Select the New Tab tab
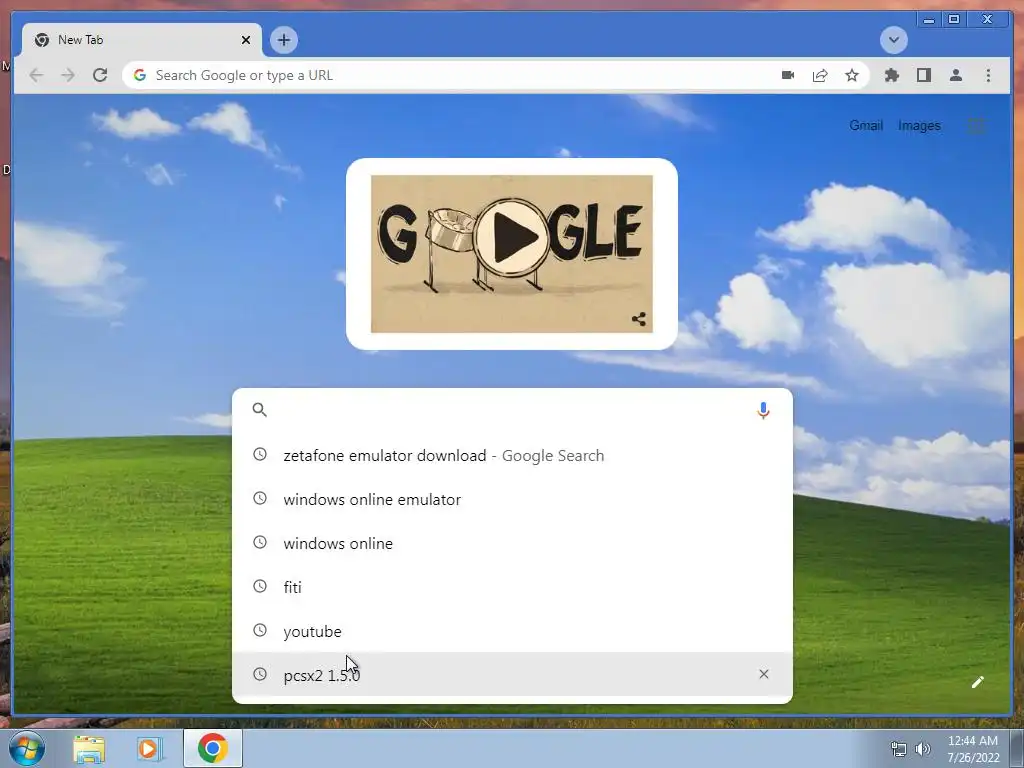 pyautogui.click(x=142, y=40)
